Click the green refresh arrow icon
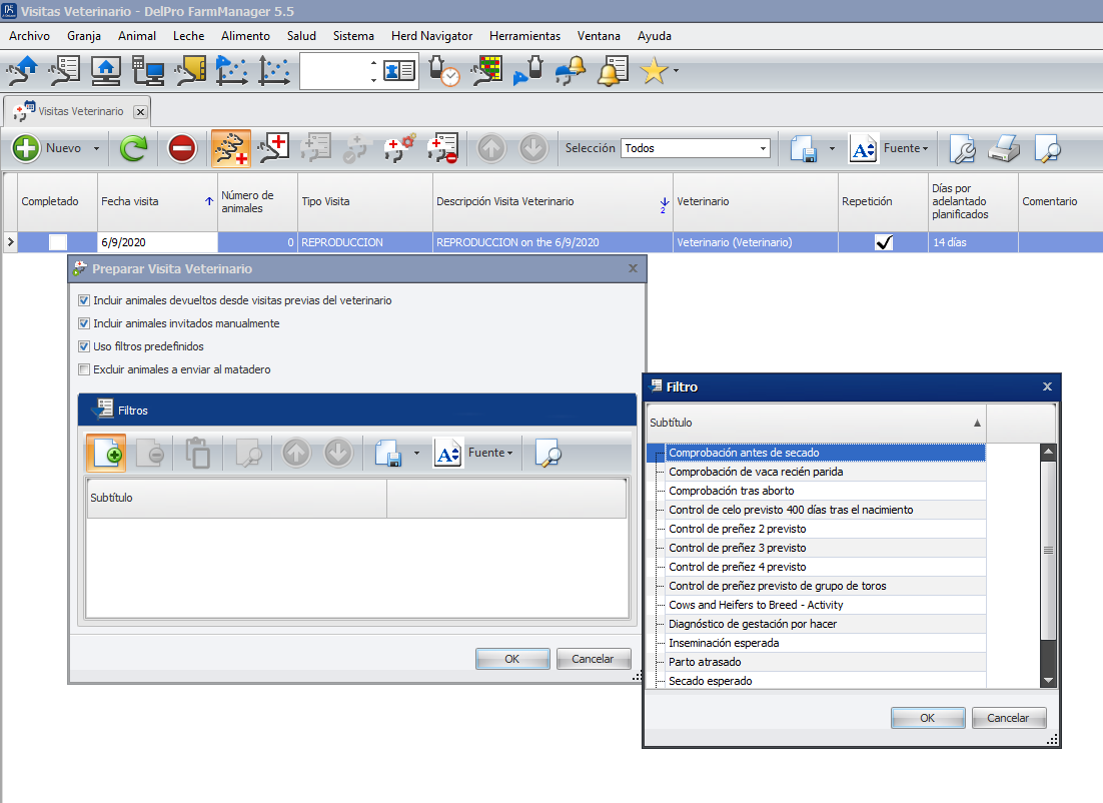 tap(133, 149)
